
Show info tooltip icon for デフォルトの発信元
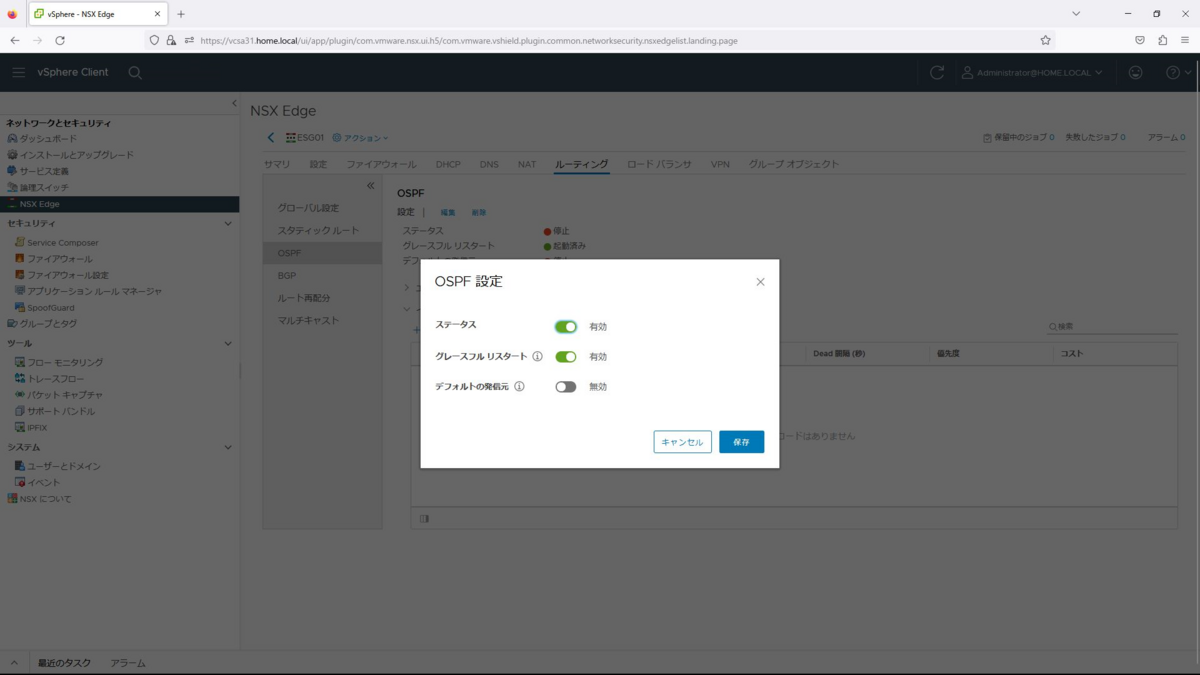519,386
